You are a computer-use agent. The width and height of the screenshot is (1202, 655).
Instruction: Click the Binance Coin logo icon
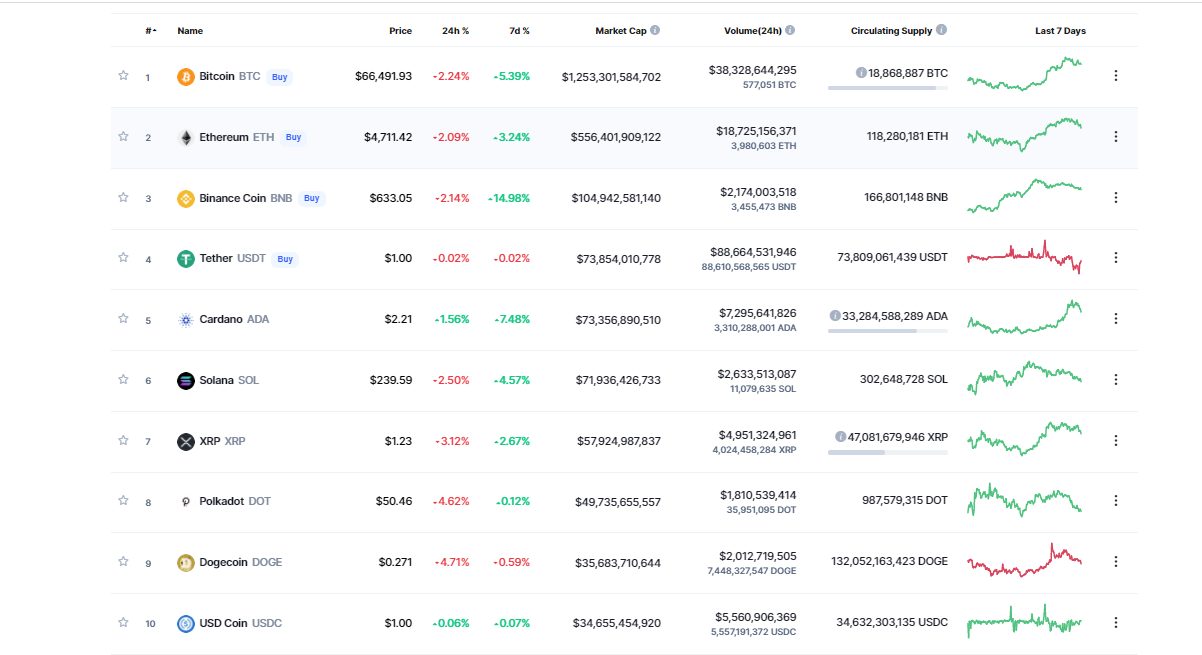pos(185,198)
